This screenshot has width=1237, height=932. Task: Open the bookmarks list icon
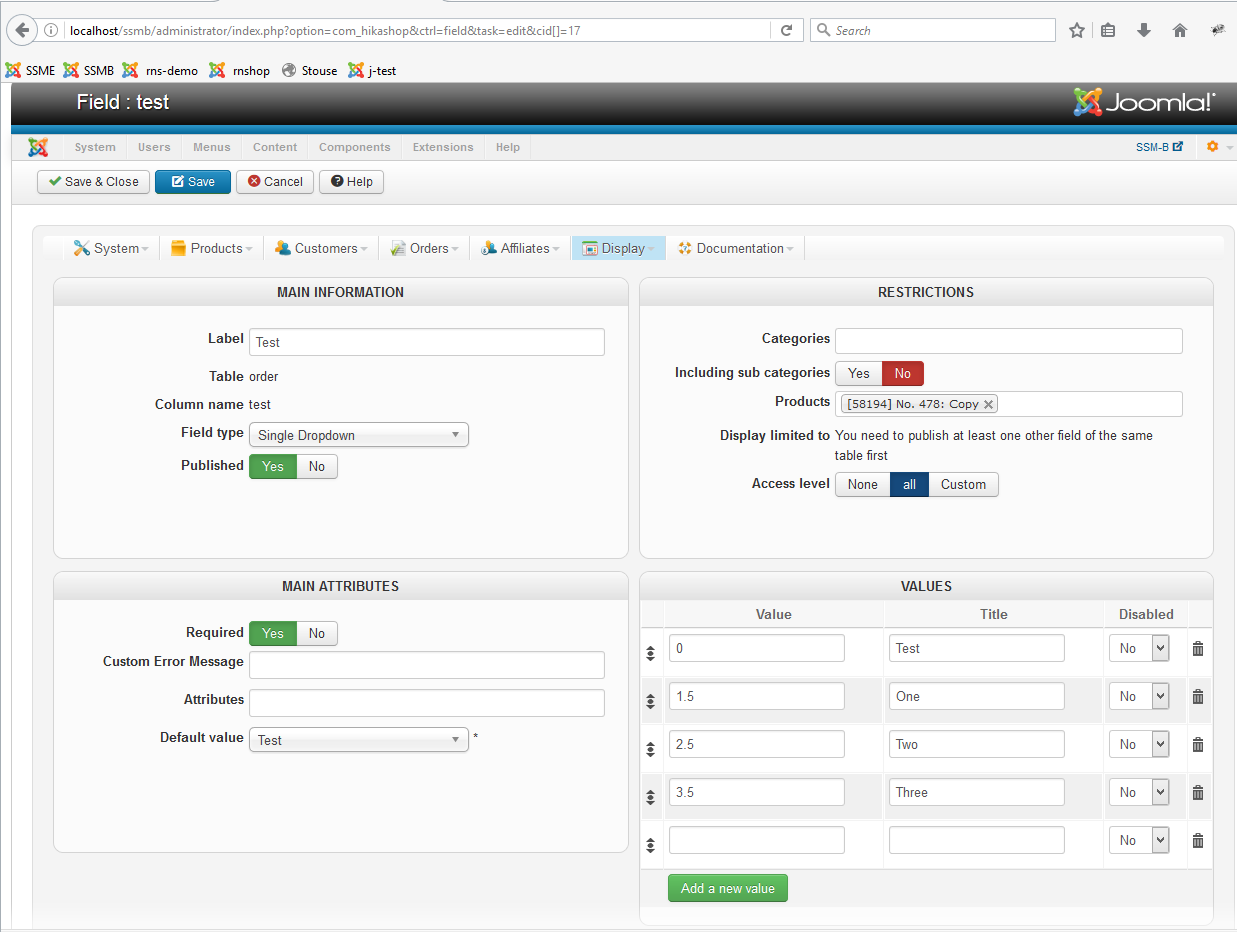[x=1108, y=30]
